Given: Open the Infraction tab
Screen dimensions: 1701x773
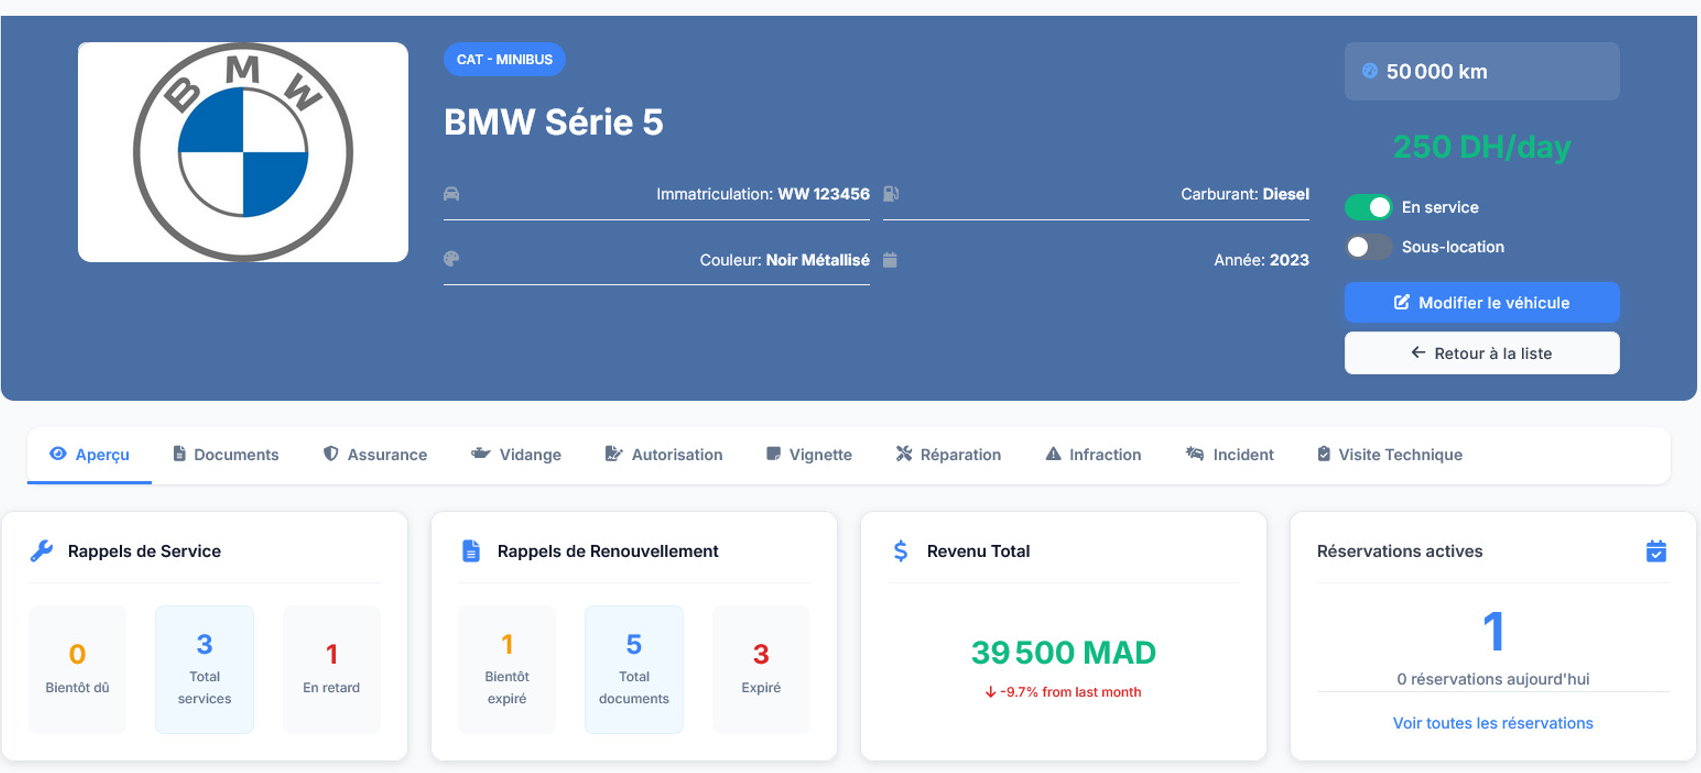Looking at the screenshot, I should [x=1093, y=455].
